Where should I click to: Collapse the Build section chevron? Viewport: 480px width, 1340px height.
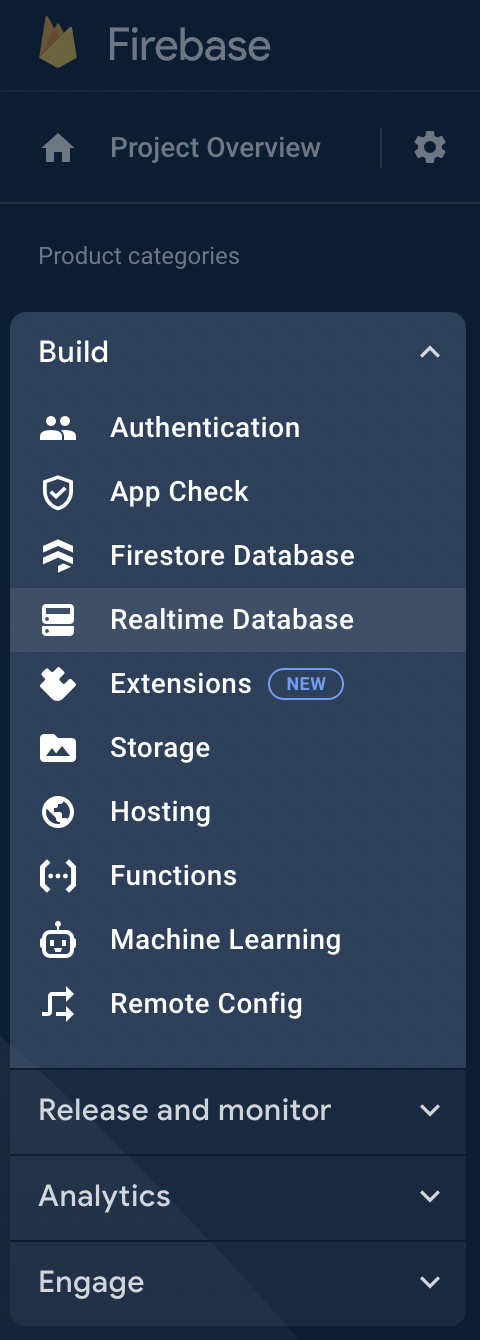tap(430, 352)
